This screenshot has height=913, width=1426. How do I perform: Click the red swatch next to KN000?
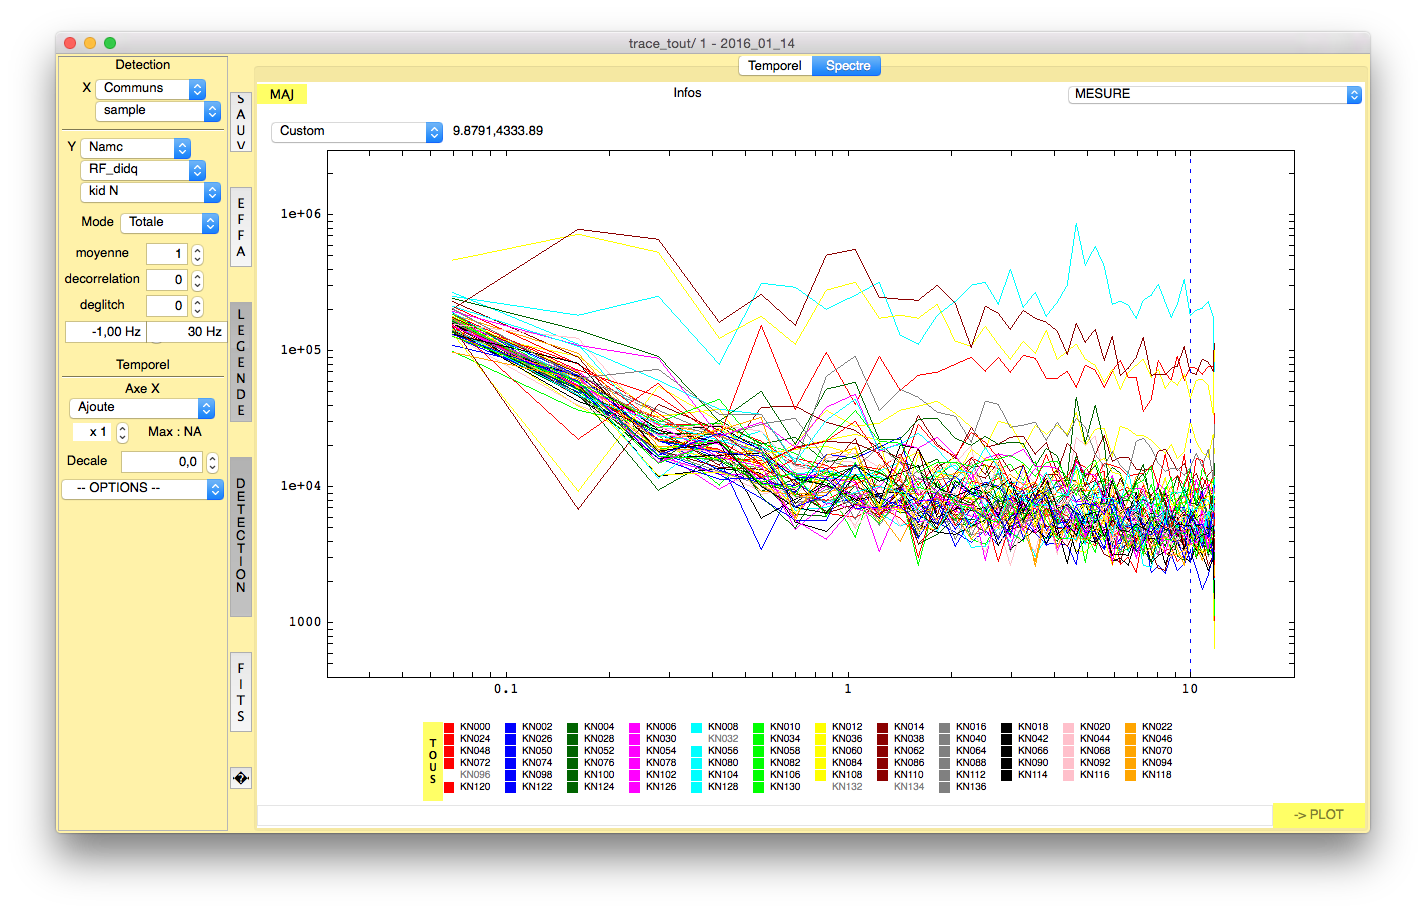pos(449,727)
